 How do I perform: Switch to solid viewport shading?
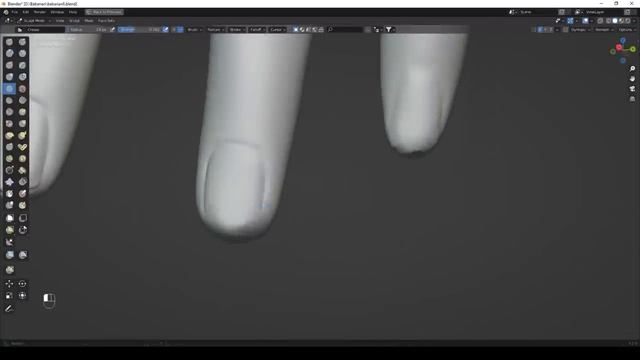point(615,20)
